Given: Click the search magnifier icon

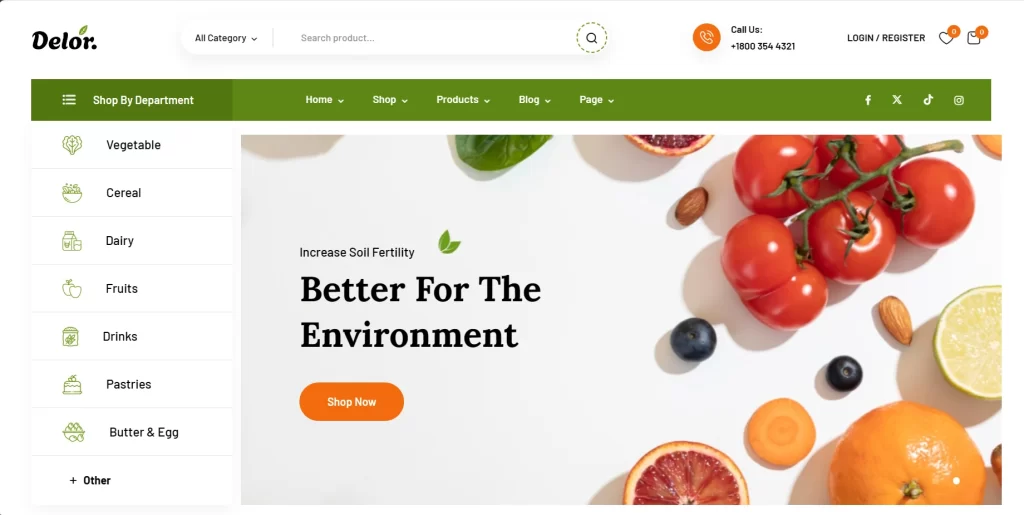Looking at the screenshot, I should [x=591, y=38].
